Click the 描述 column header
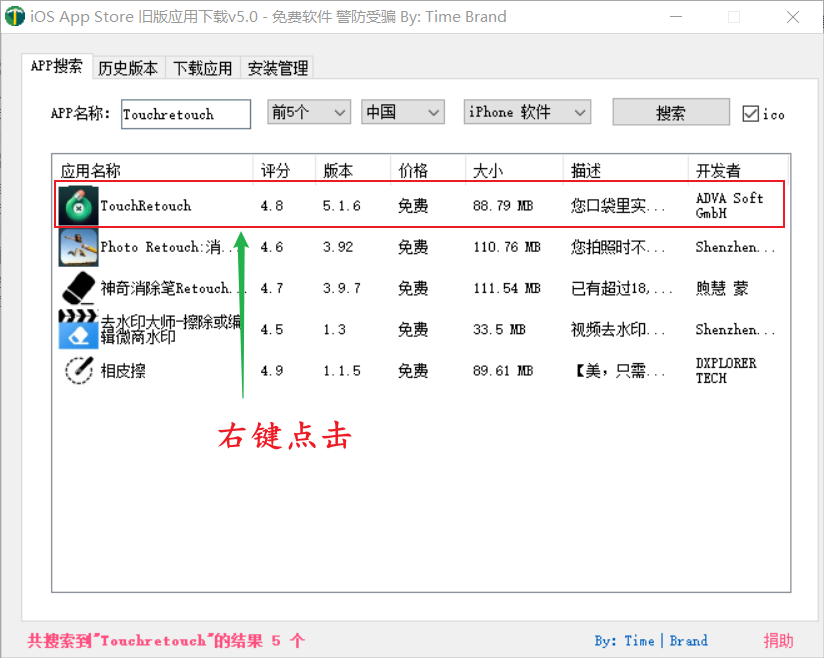The width and height of the screenshot is (824, 658). pos(625,170)
